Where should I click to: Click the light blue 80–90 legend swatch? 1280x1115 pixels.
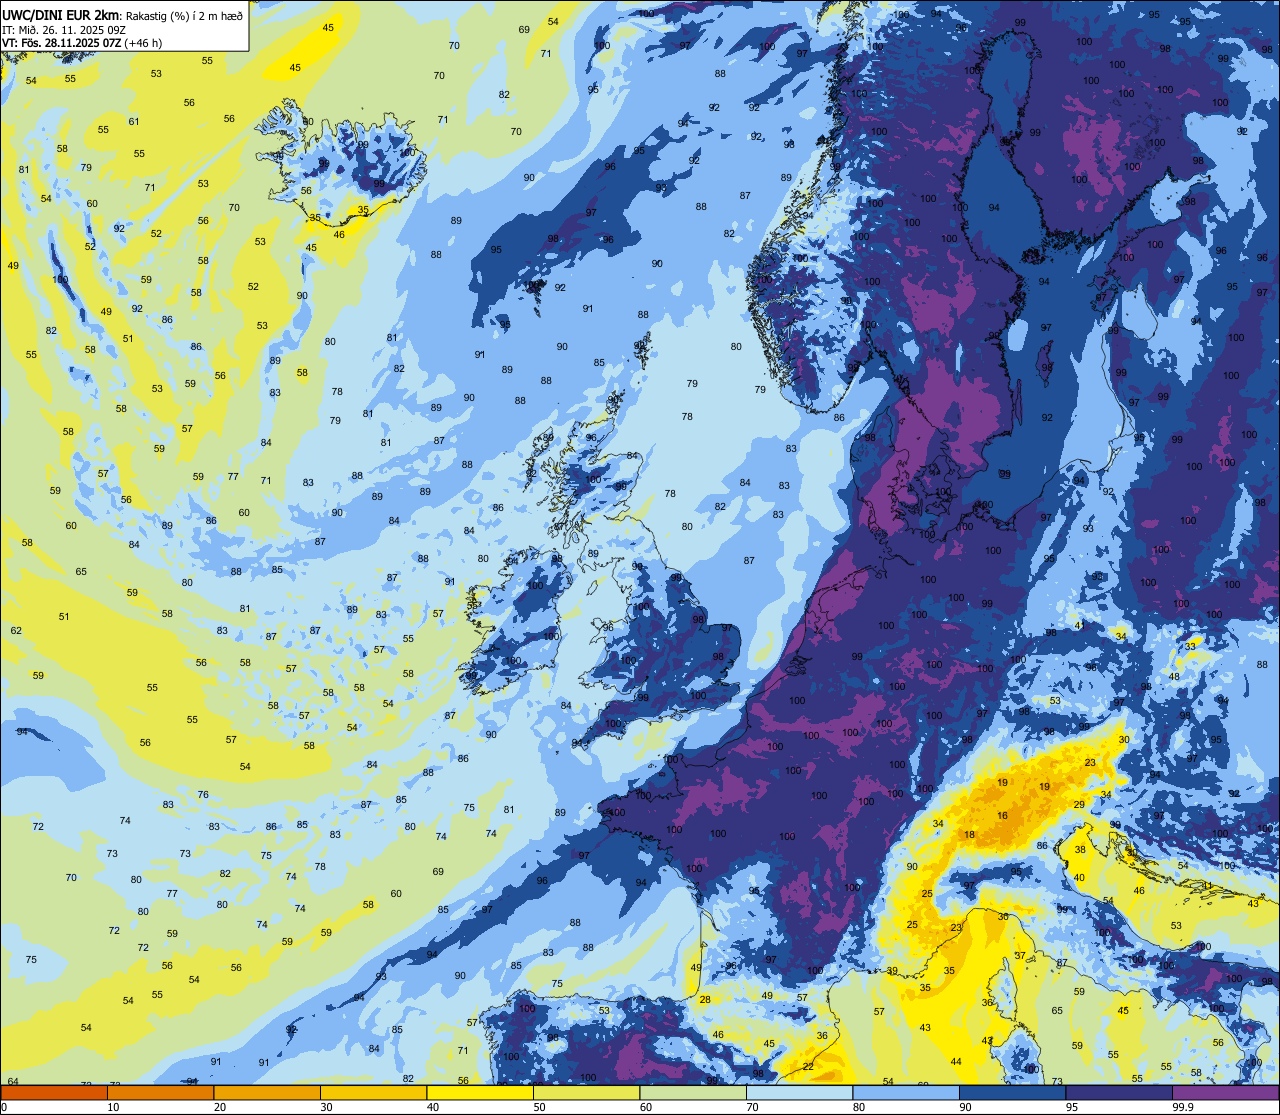click(x=906, y=1092)
